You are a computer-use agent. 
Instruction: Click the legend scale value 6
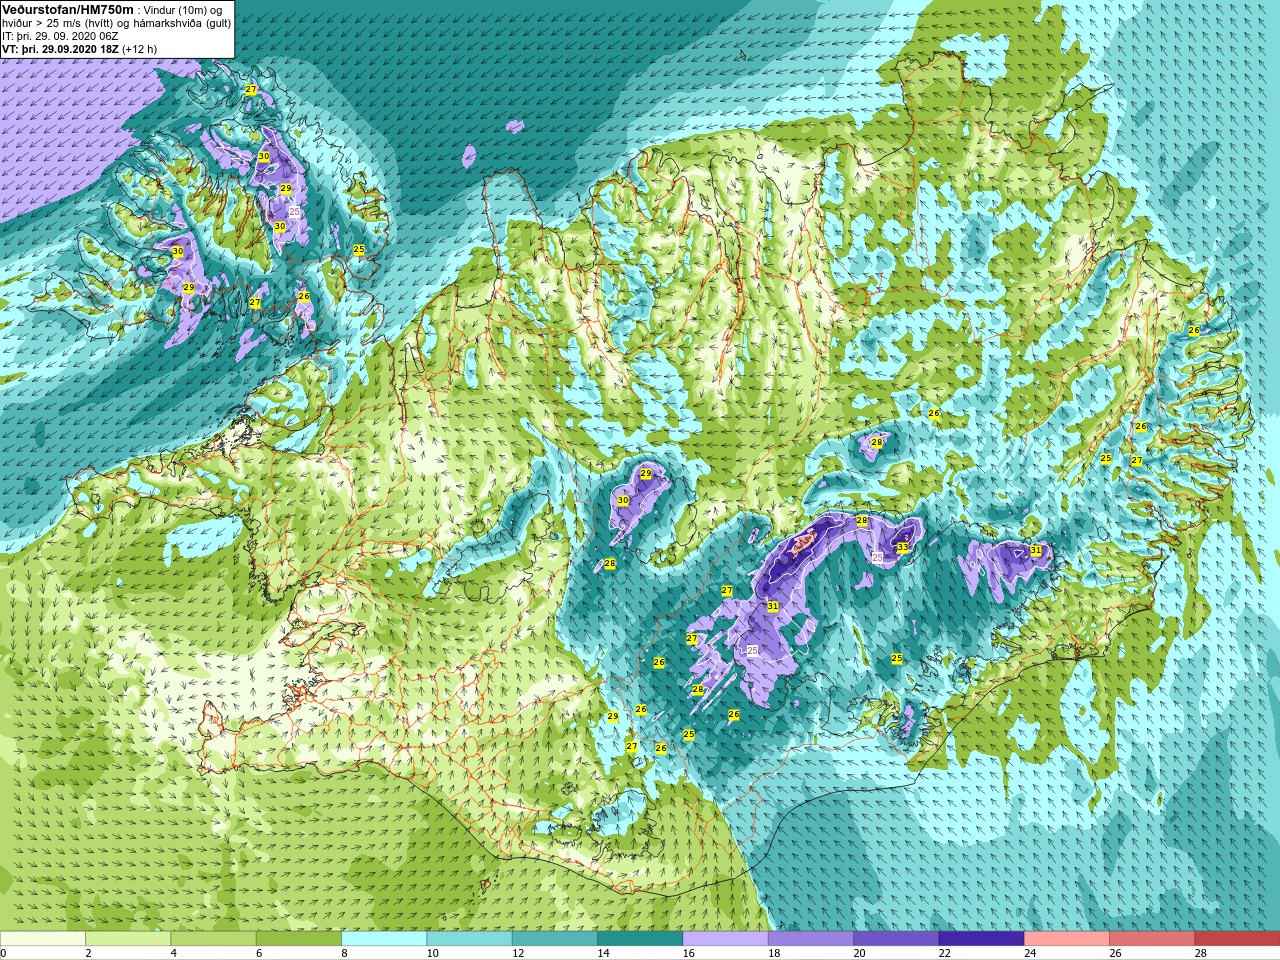(x=259, y=953)
